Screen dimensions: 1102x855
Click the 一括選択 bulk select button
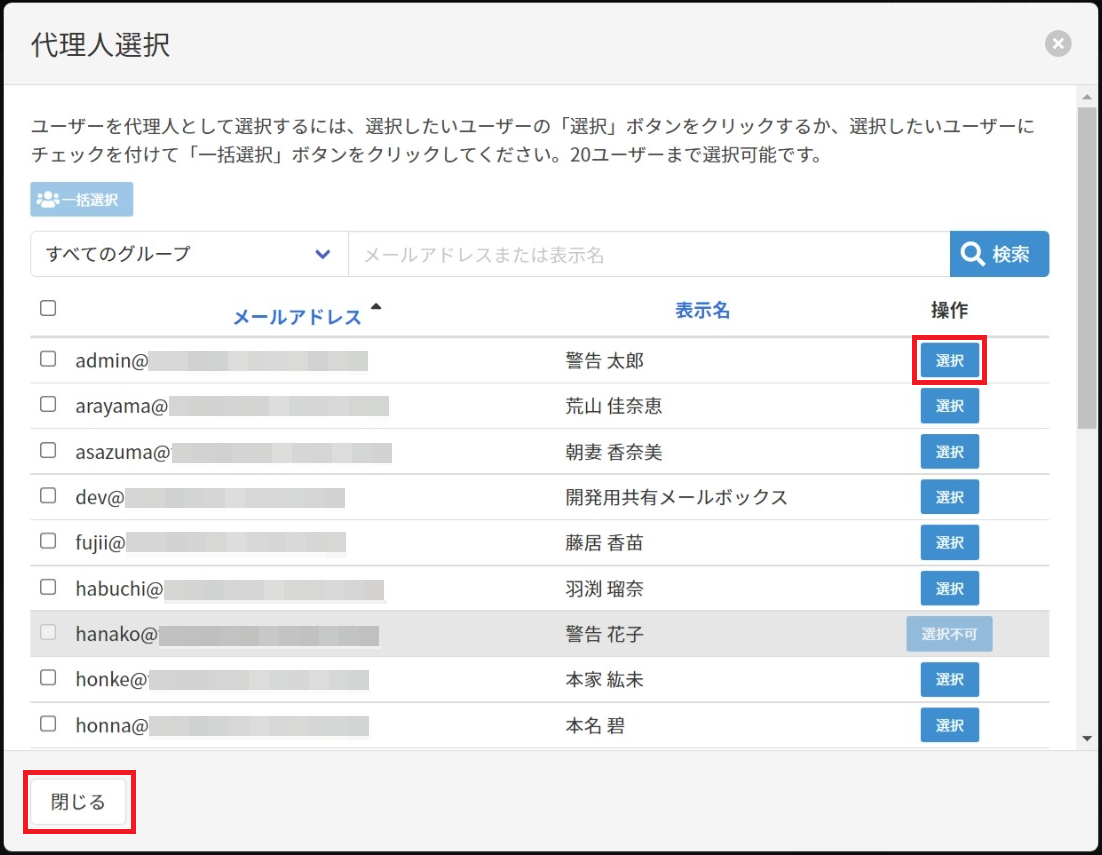[81, 200]
